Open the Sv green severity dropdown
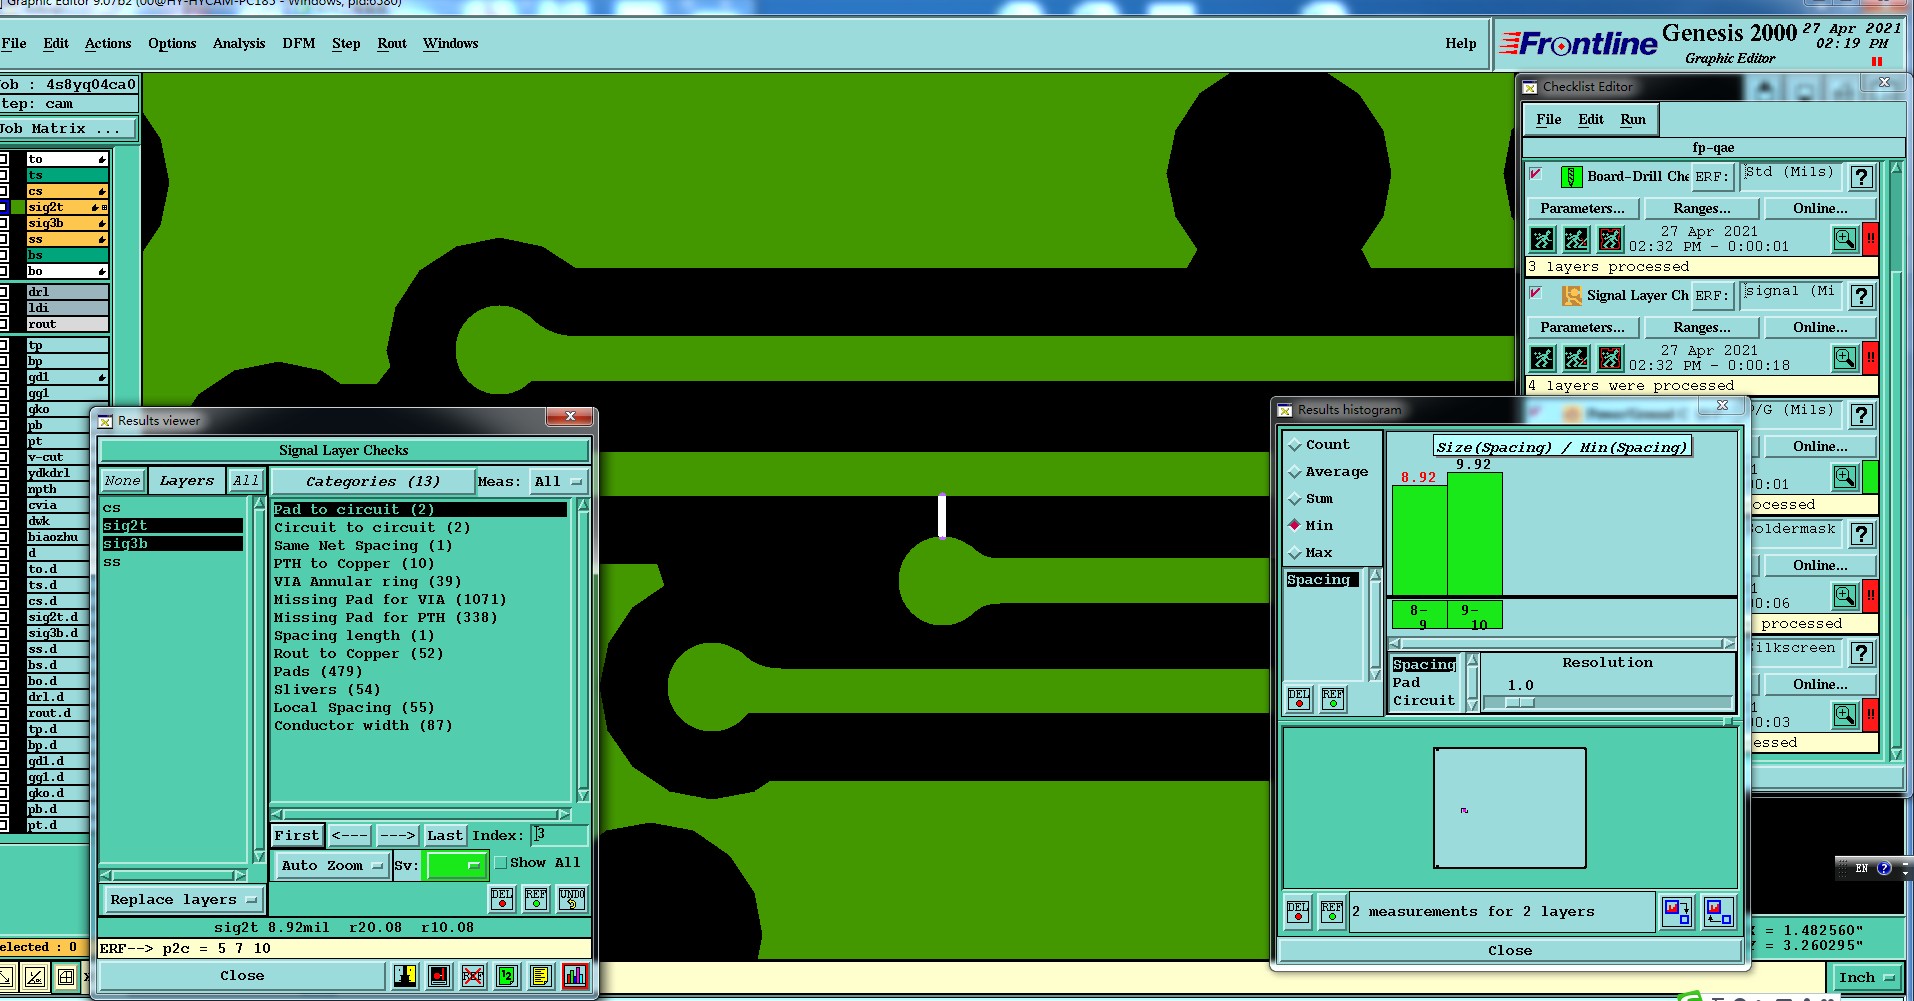The height and width of the screenshot is (1001, 1914). [x=455, y=866]
